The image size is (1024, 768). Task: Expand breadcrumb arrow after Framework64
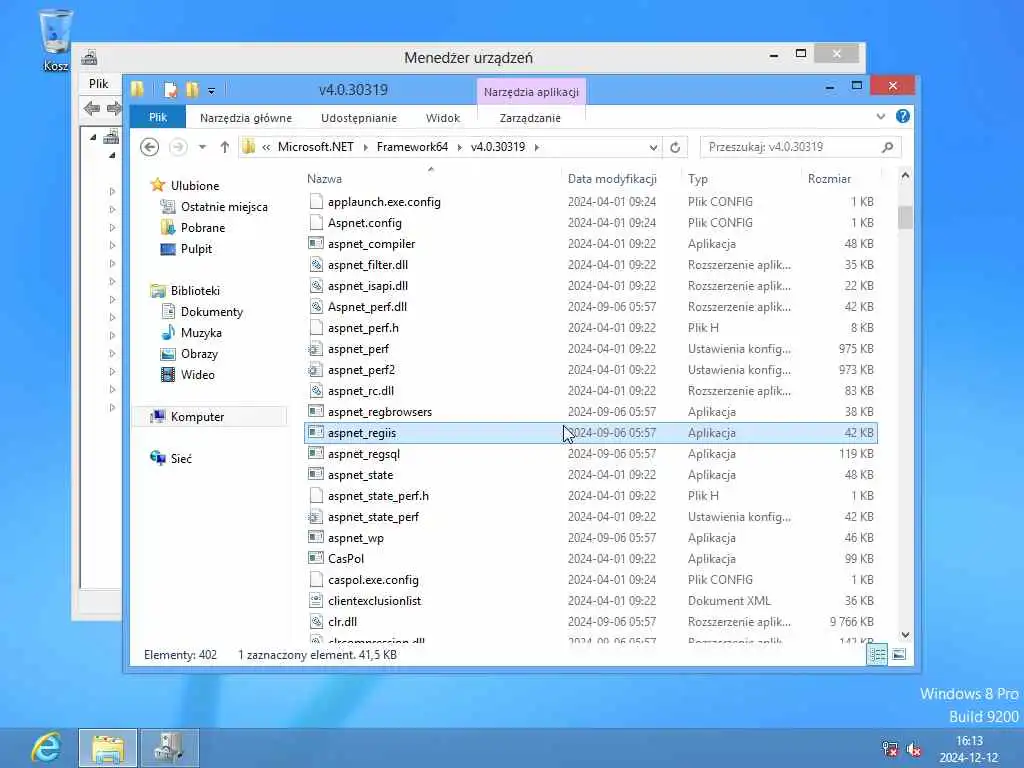(x=459, y=147)
